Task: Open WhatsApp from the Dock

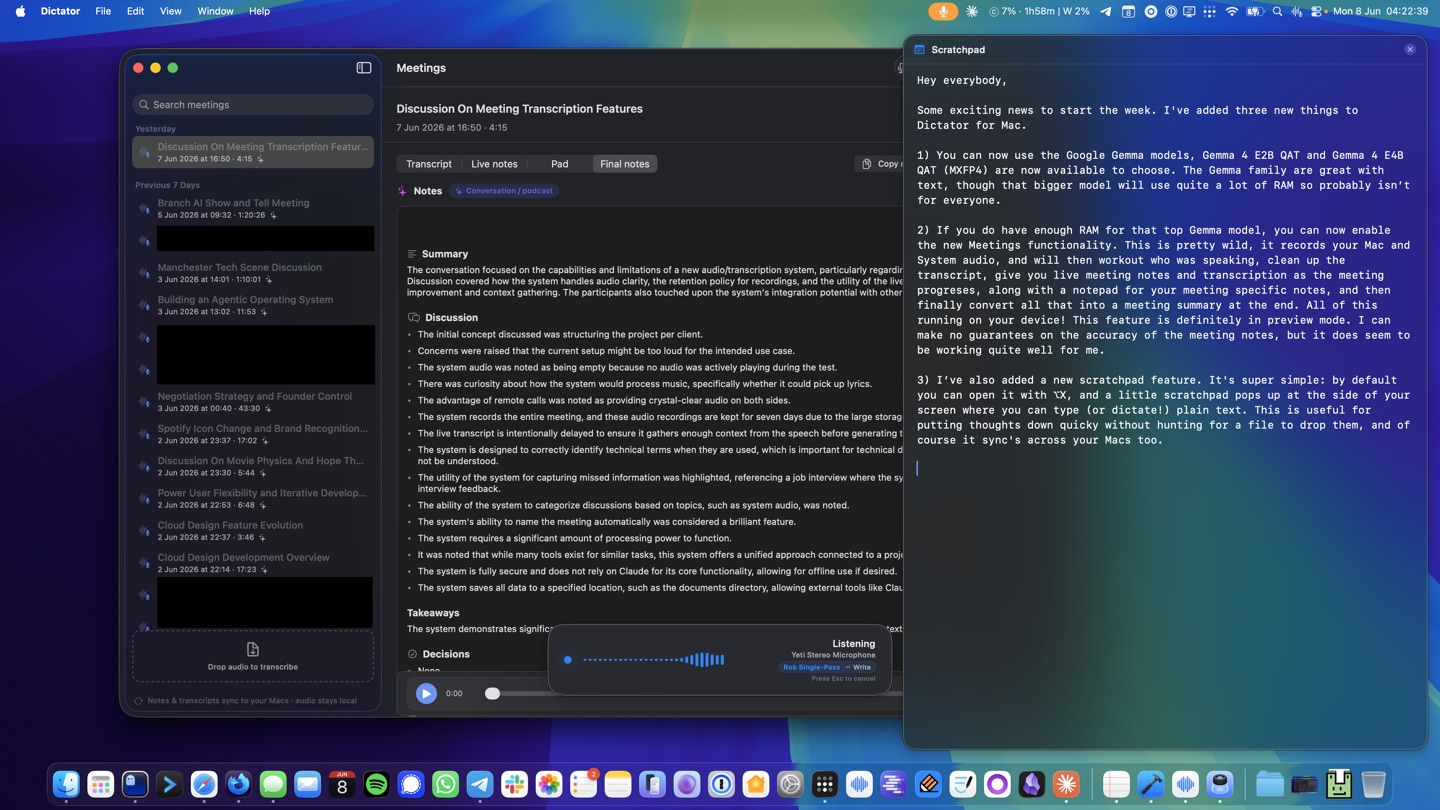Action: 445,784
